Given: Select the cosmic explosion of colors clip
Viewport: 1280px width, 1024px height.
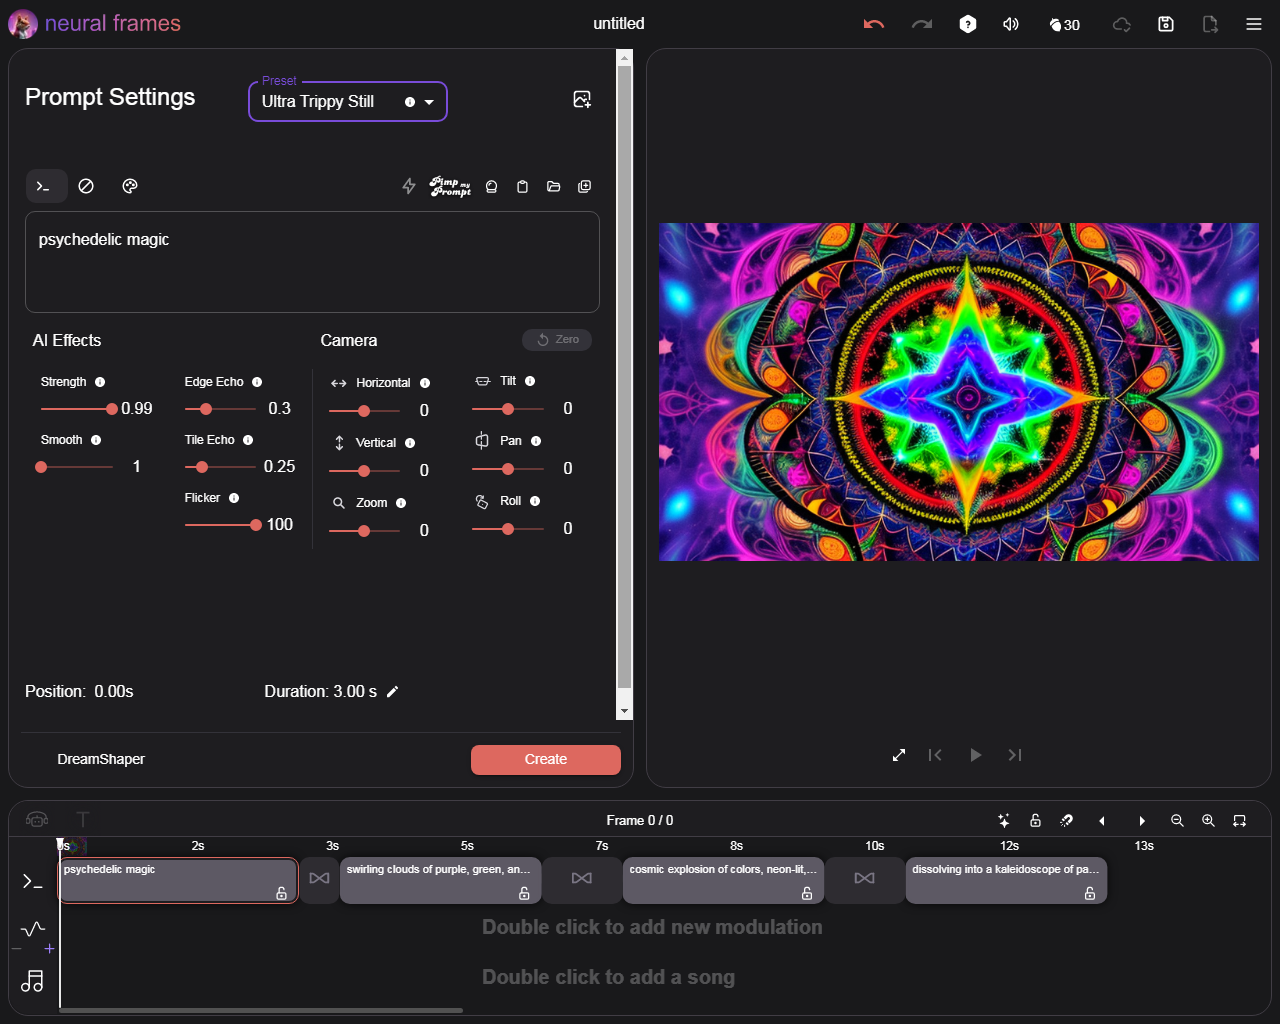Looking at the screenshot, I should 724,880.
